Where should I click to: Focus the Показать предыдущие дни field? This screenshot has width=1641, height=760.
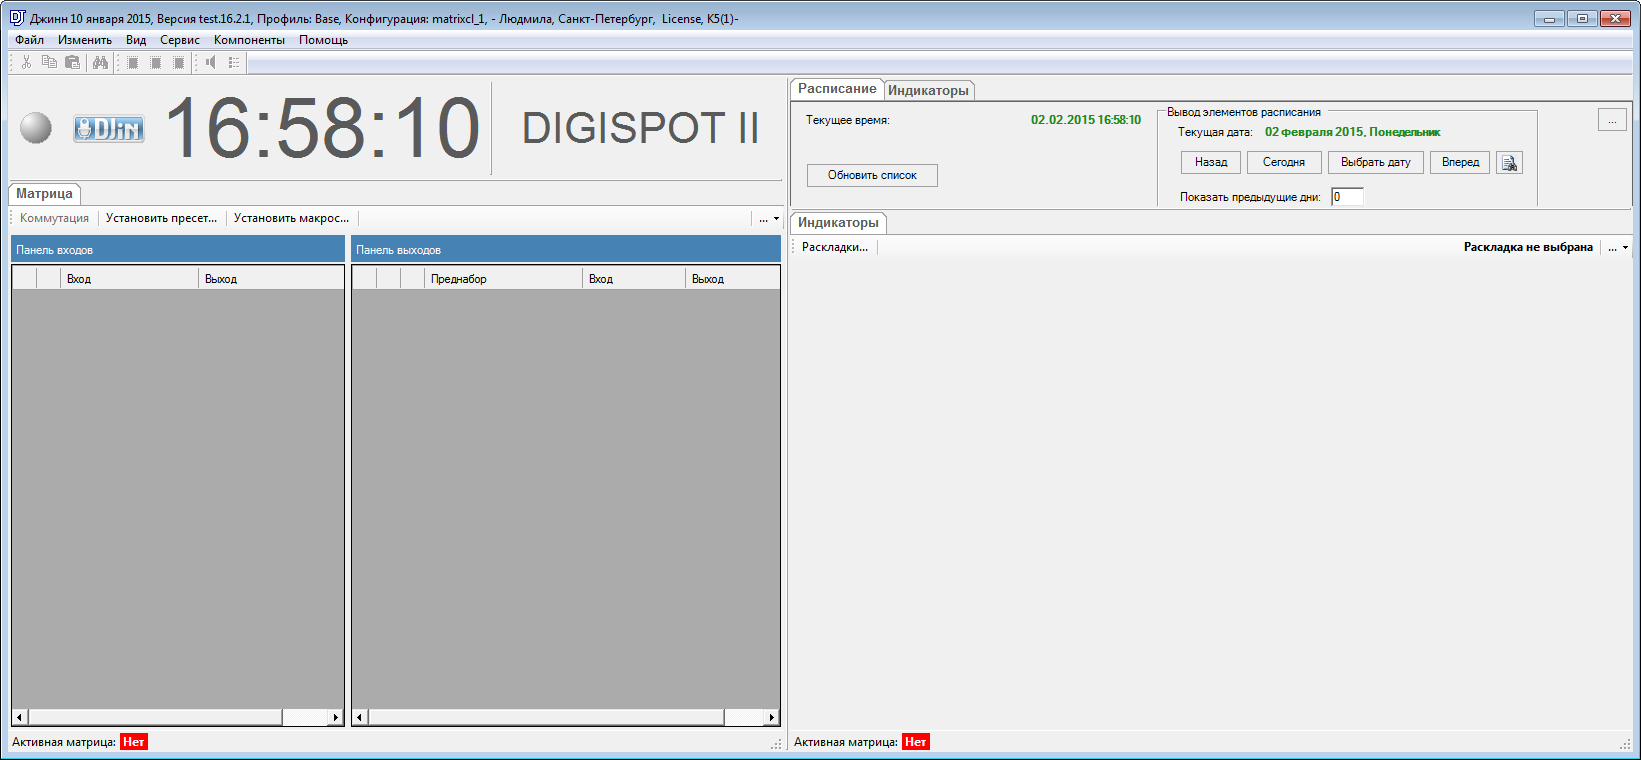click(x=1347, y=197)
